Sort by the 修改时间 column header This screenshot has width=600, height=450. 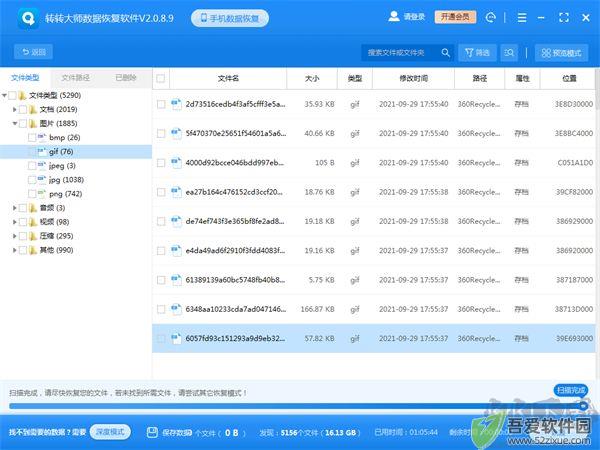(413, 78)
